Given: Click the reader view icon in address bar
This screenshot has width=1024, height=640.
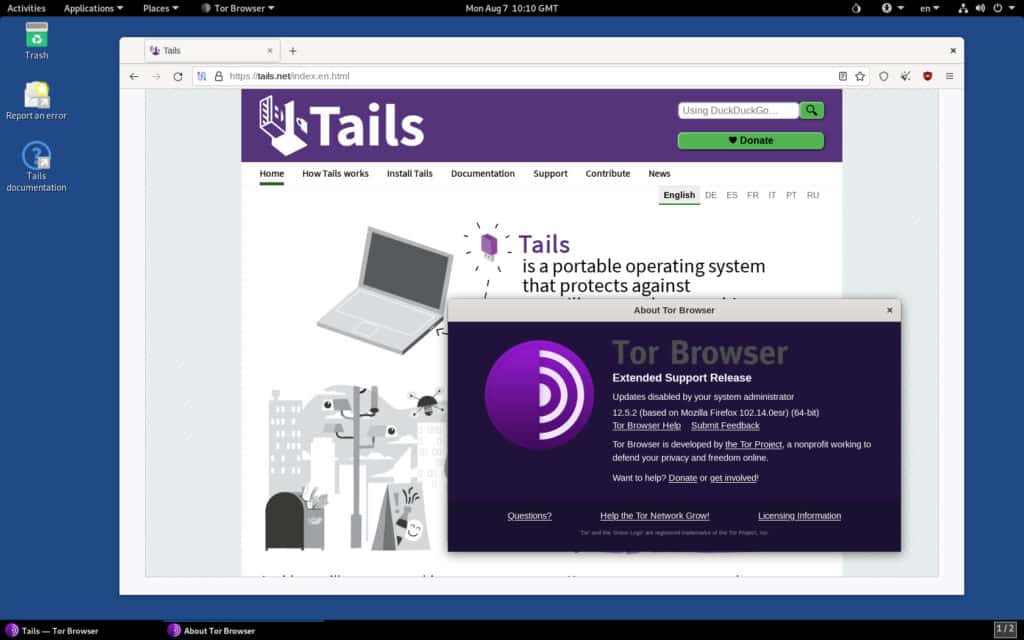Looking at the screenshot, I should (x=841, y=75).
